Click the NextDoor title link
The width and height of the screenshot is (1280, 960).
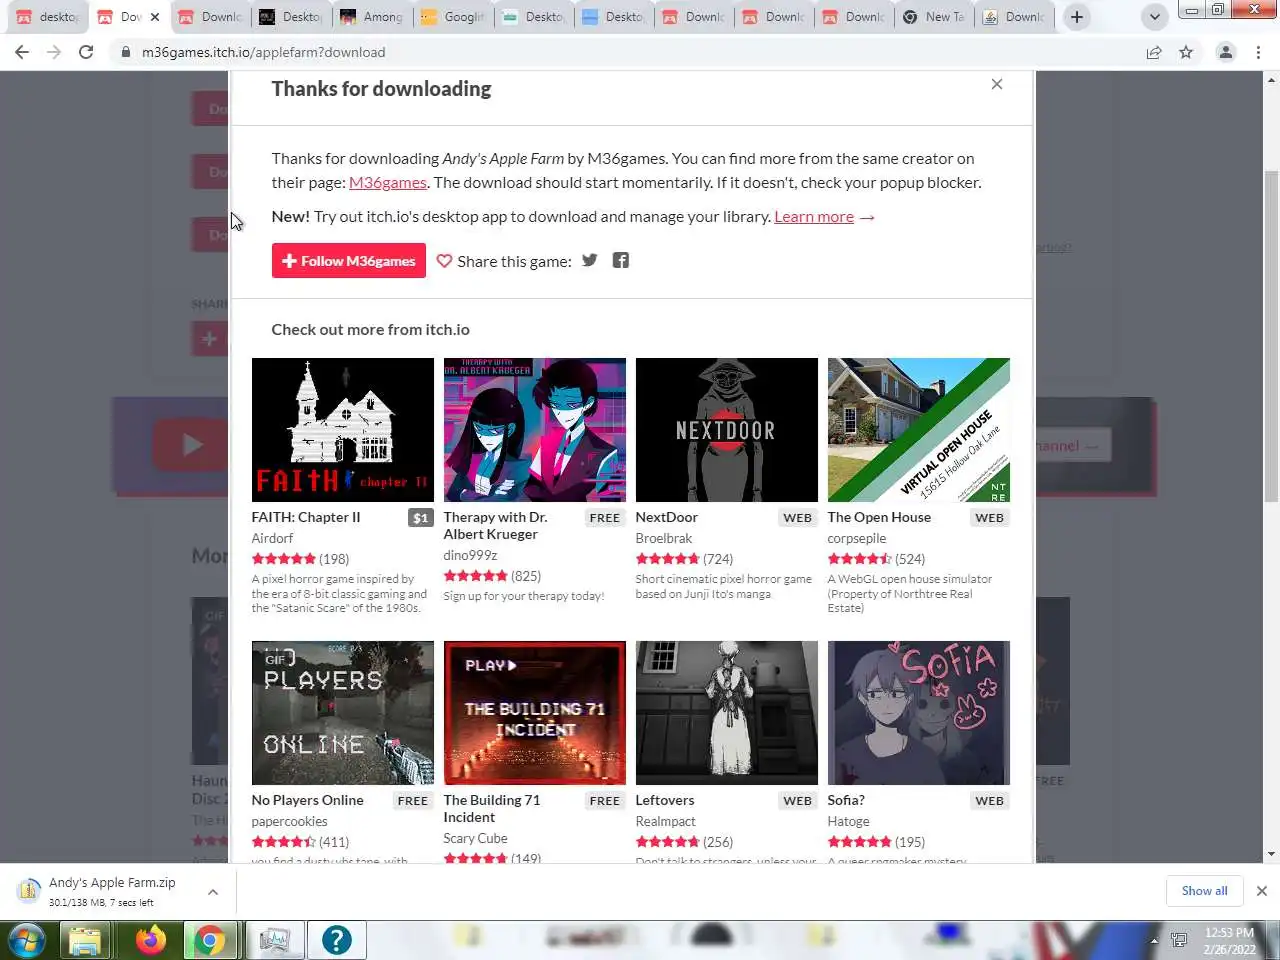pos(667,517)
